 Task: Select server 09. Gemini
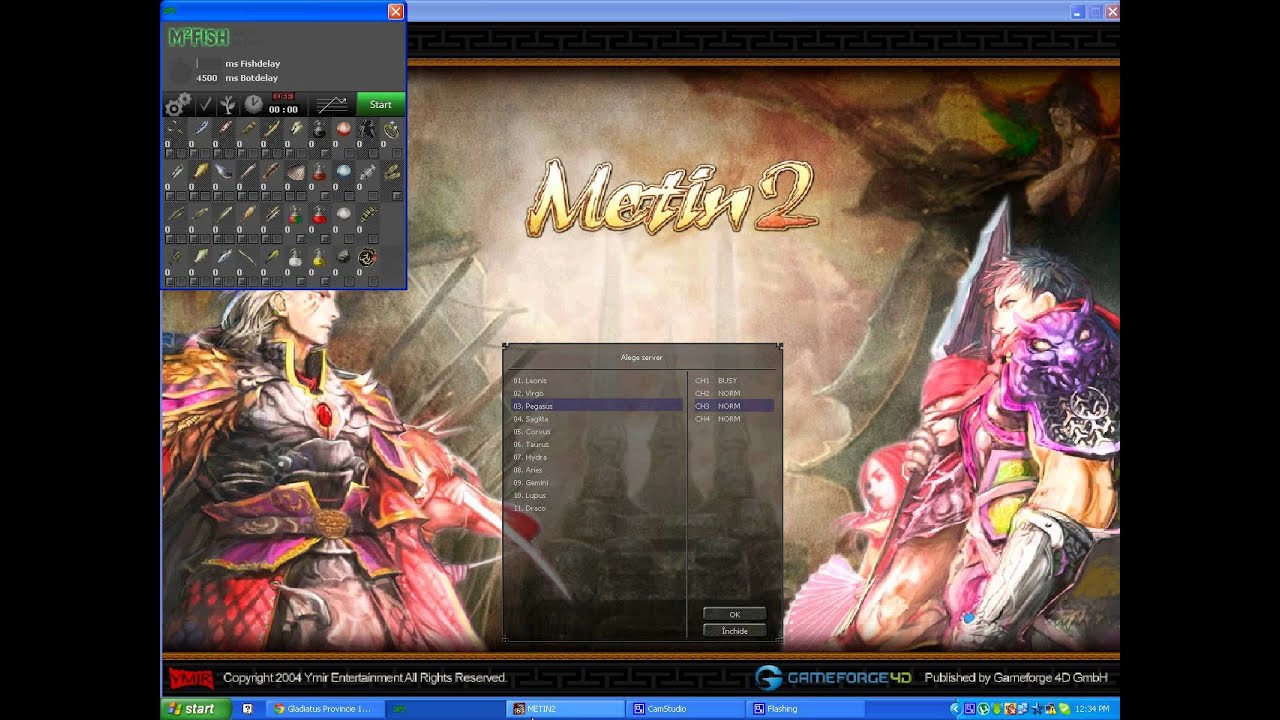click(x=597, y=483)
